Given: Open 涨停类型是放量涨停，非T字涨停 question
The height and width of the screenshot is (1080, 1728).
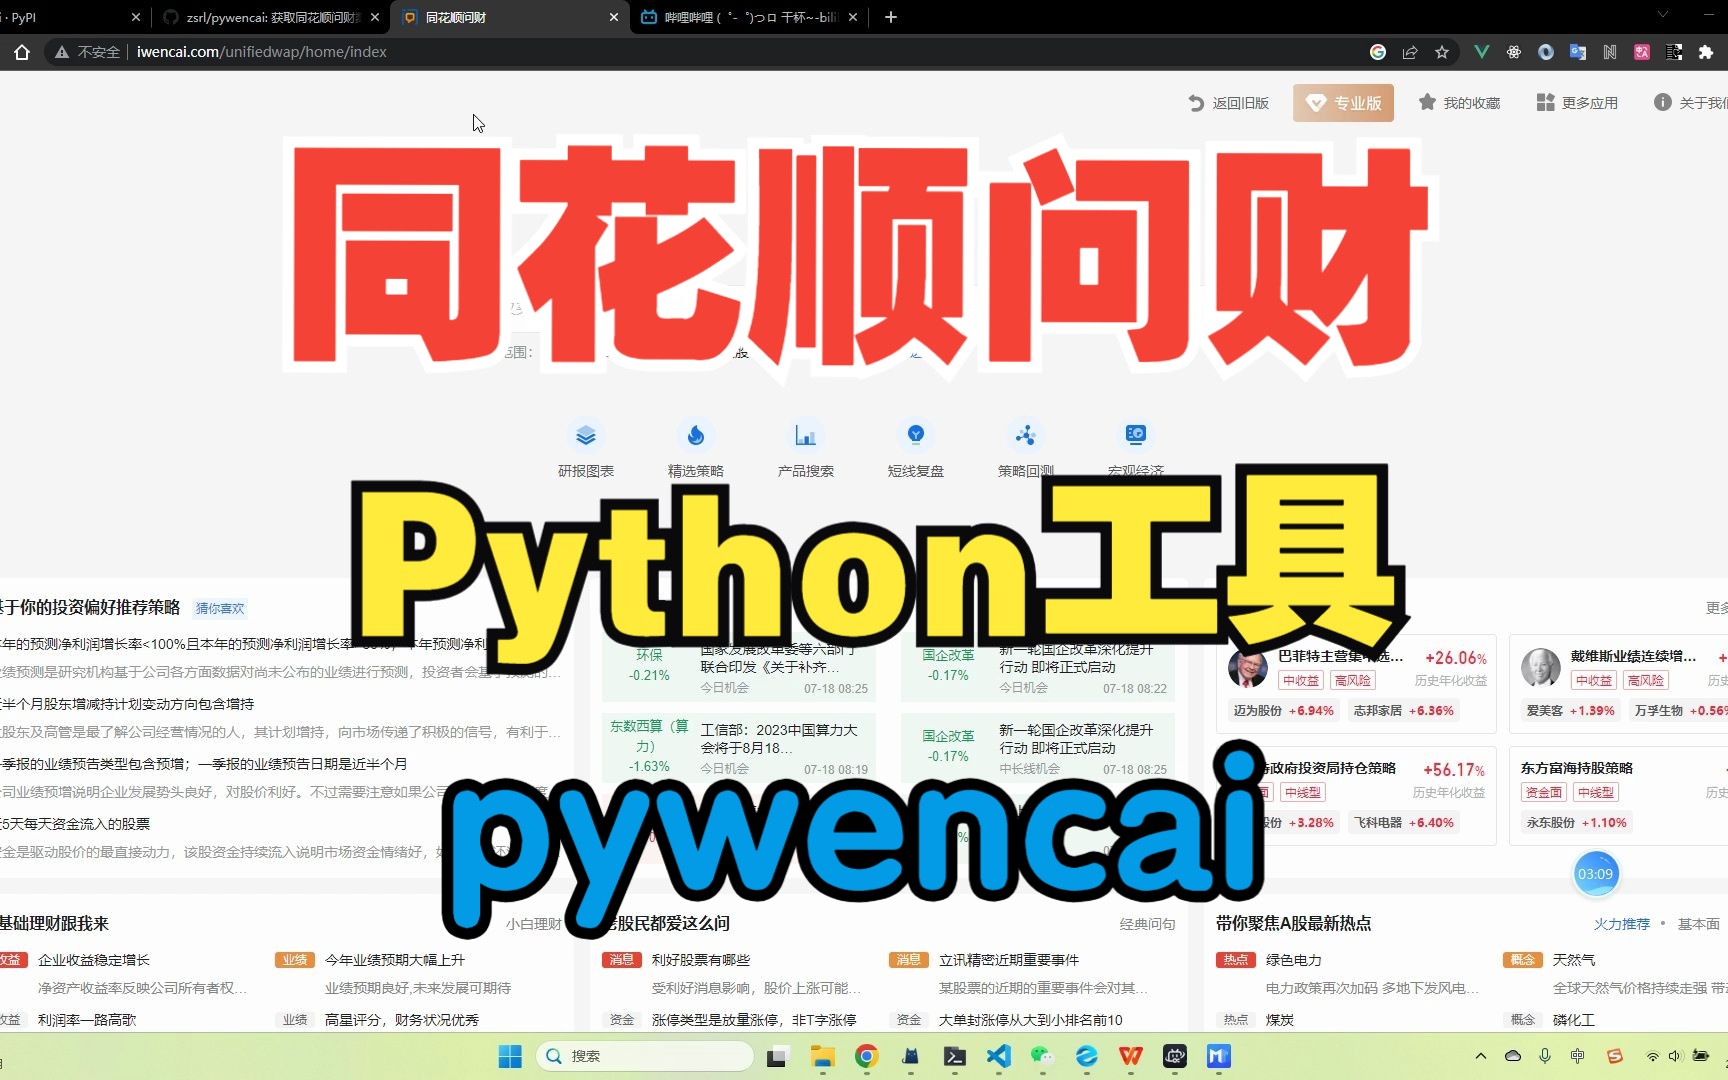Looking at the screenshot, I should (x=754, y=1020).
